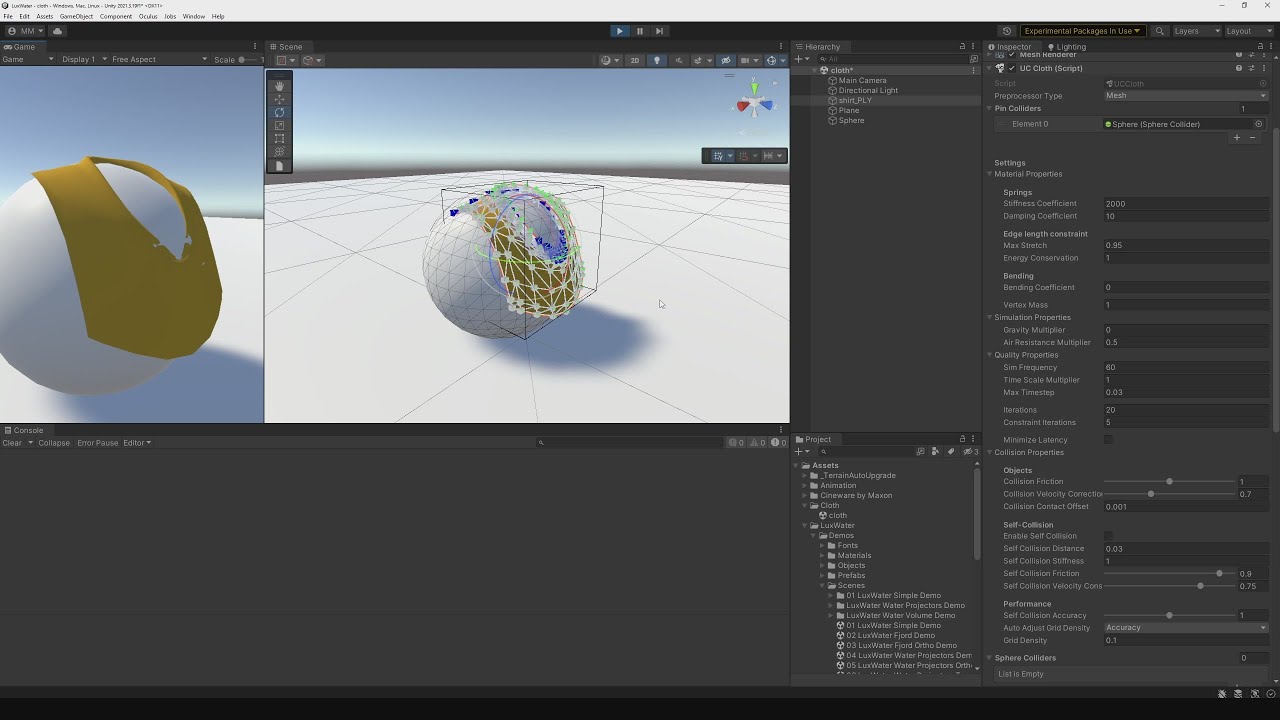The width and height of the screenshot is (1280, 720).
Task: Toggle scene audio icon
Action: 679,60
